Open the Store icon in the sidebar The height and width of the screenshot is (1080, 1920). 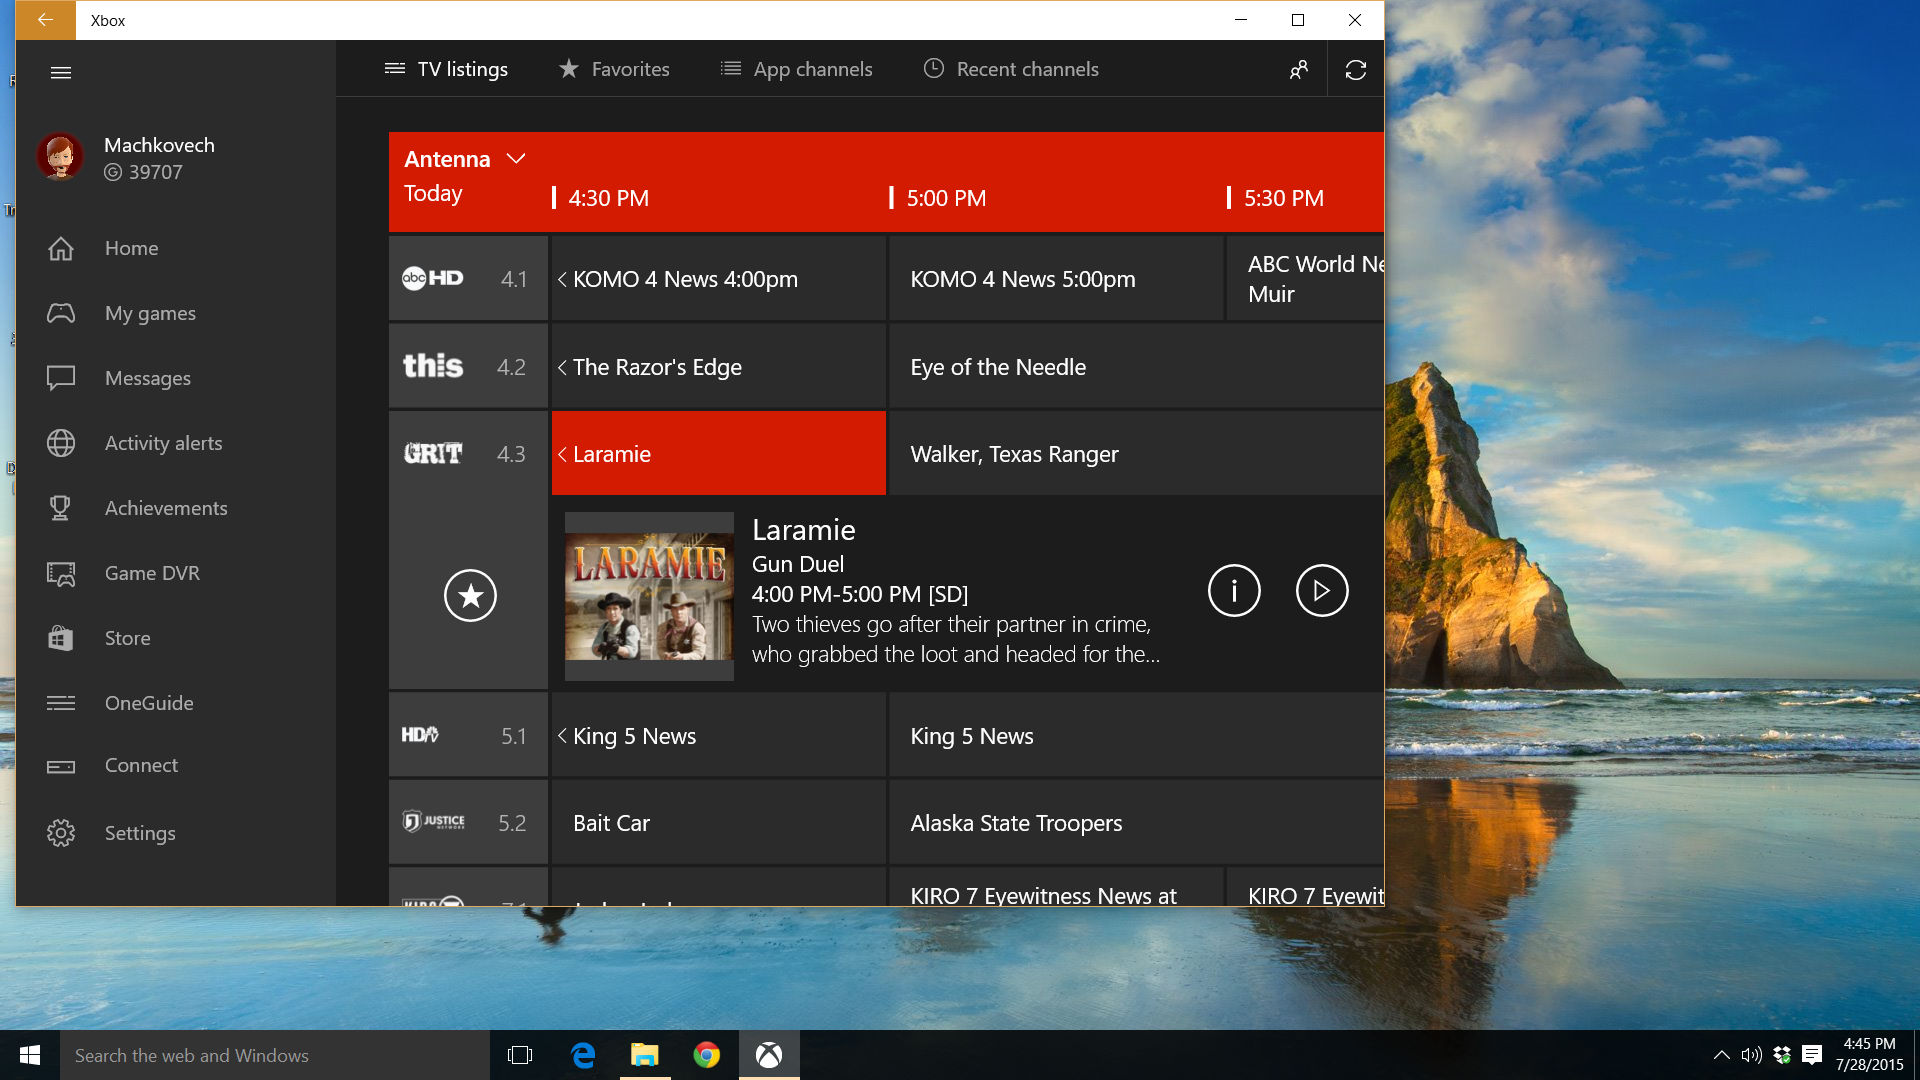[61, 638]
